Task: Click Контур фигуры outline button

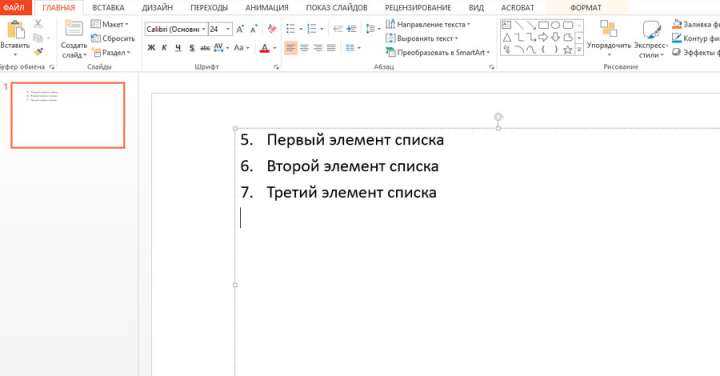Action: [x=696, y=39]
